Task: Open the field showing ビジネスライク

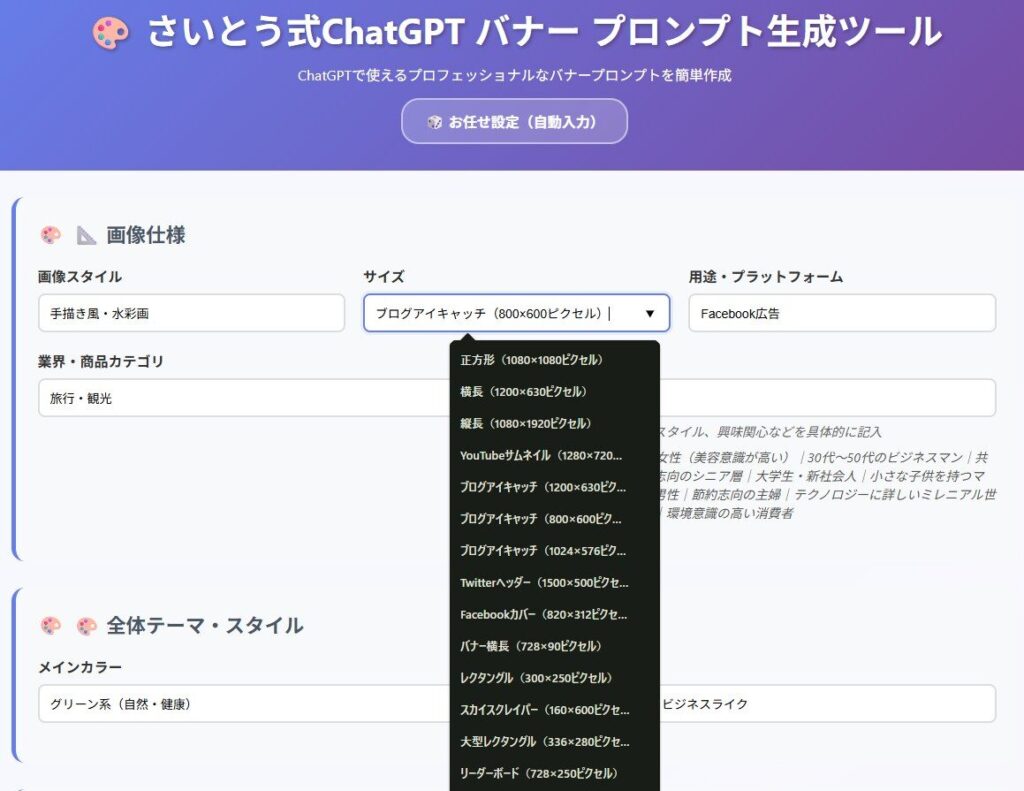Action: tap(827, 703)
